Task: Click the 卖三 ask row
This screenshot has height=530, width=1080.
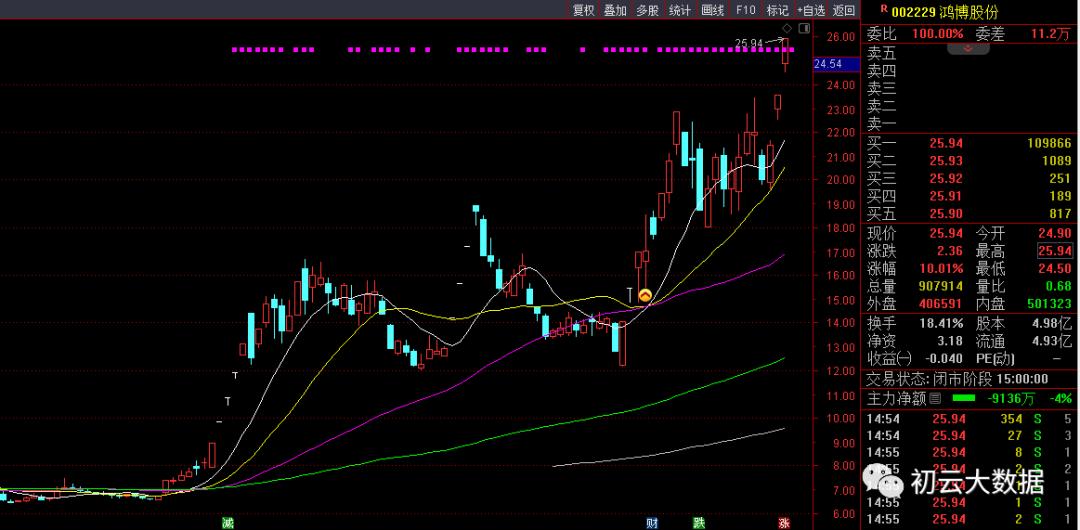Action: [x=970, y=88]
